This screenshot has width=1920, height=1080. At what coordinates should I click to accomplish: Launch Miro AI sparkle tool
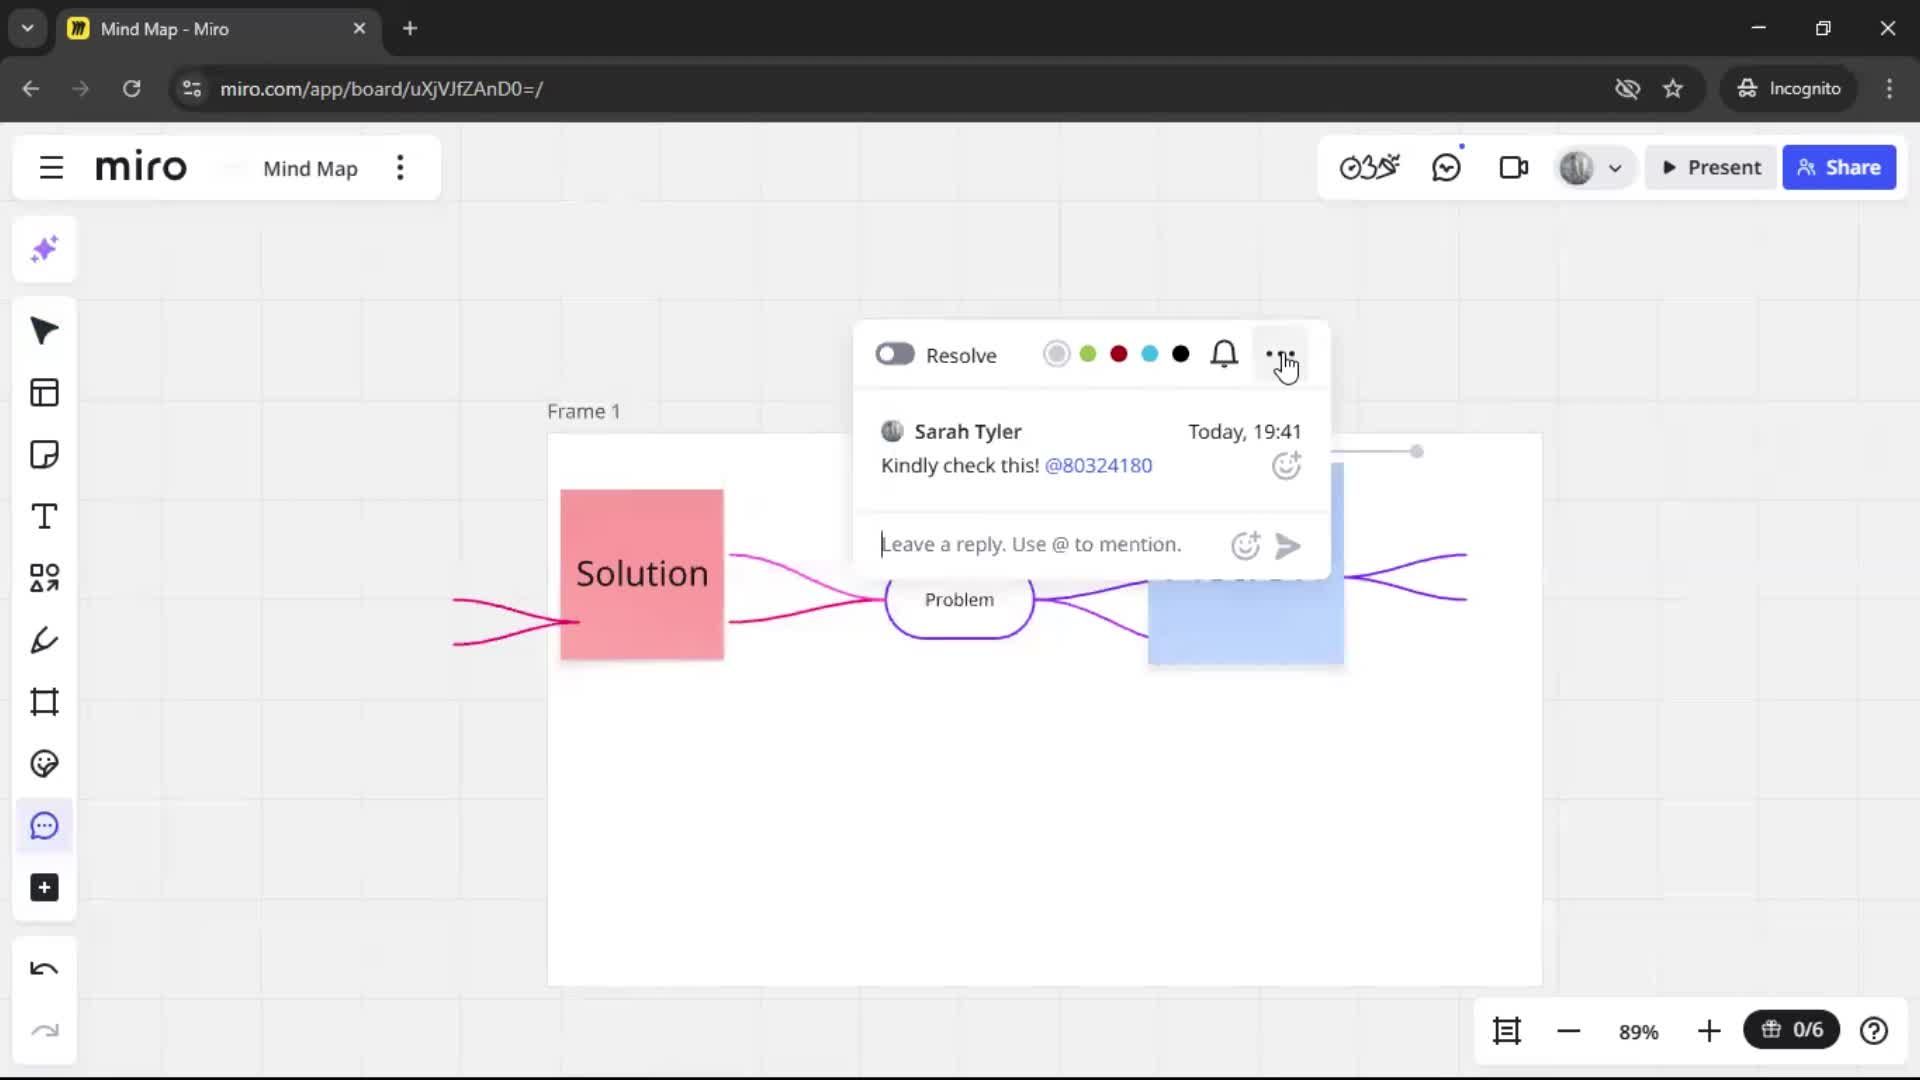(44, 249)
